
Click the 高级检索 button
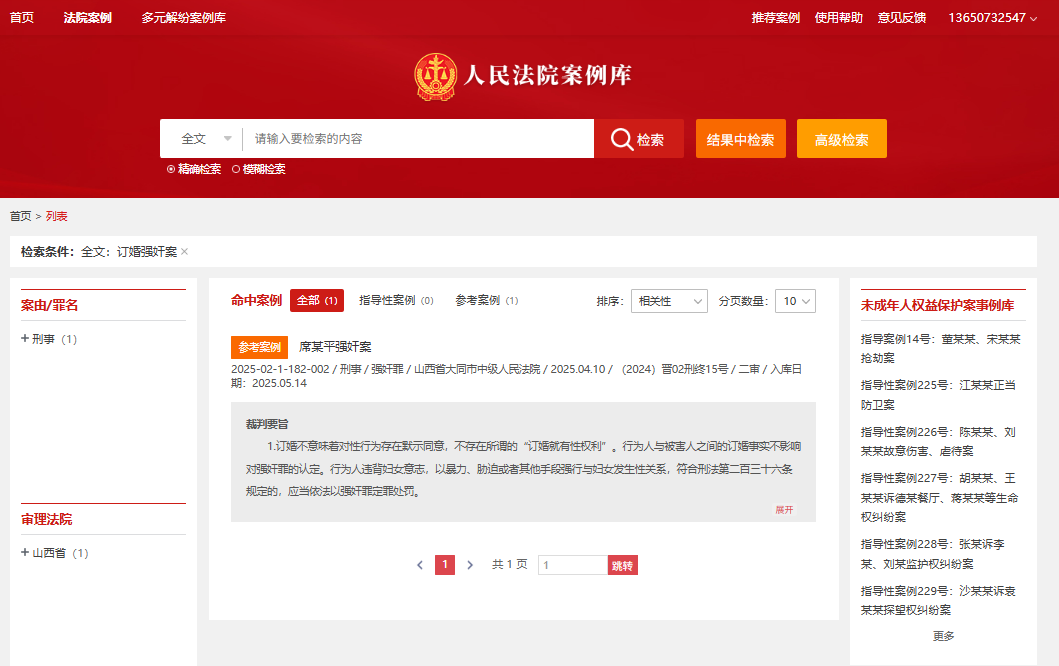pyautogui.click(x=841, y=138)
